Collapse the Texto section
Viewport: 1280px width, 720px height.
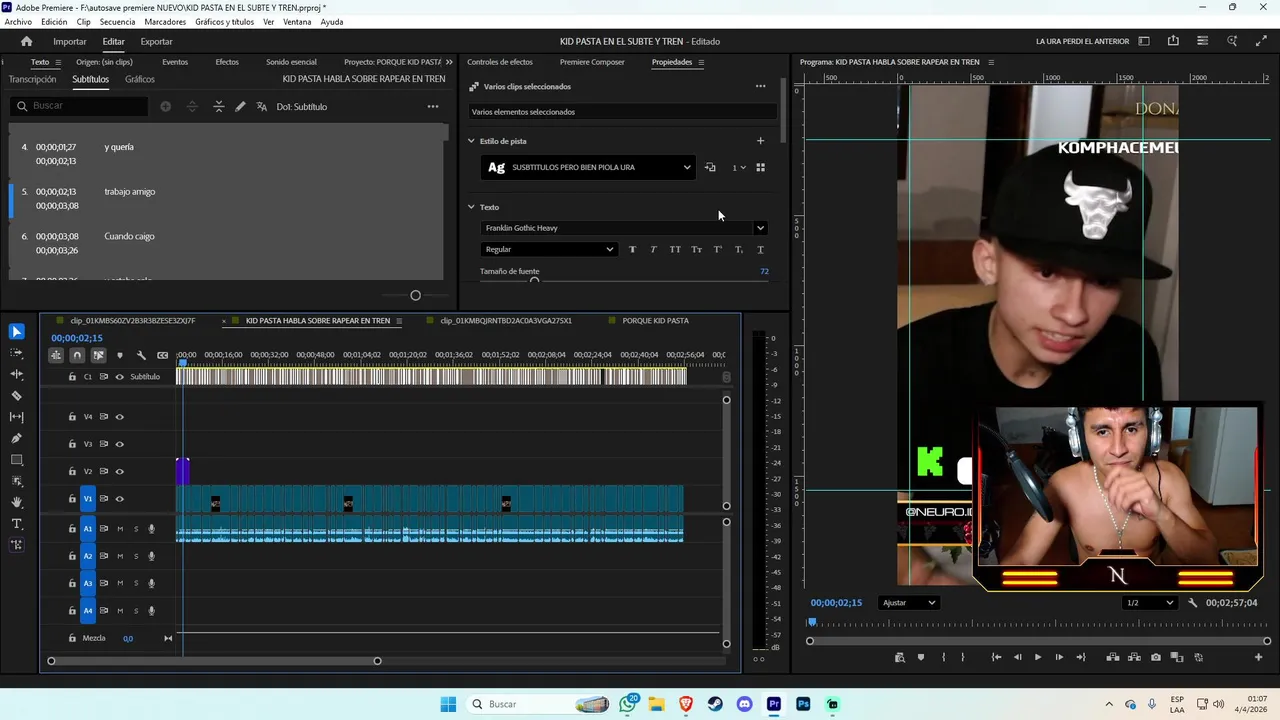(x=471, y=207)
